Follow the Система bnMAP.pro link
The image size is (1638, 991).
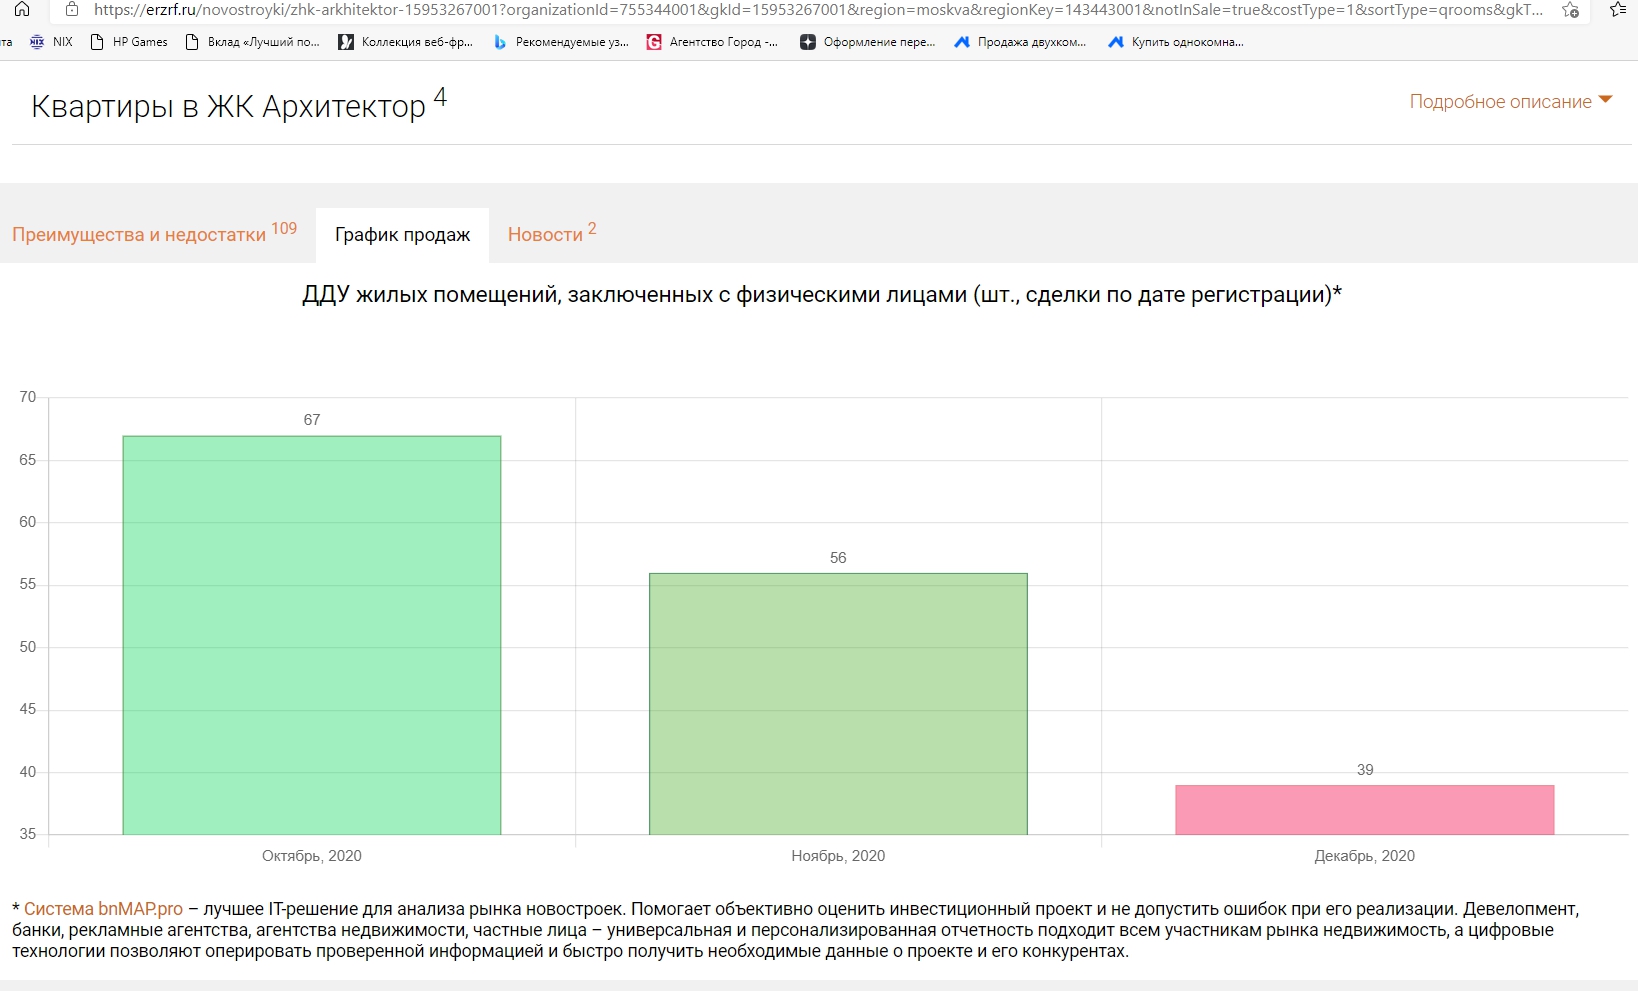103,909
